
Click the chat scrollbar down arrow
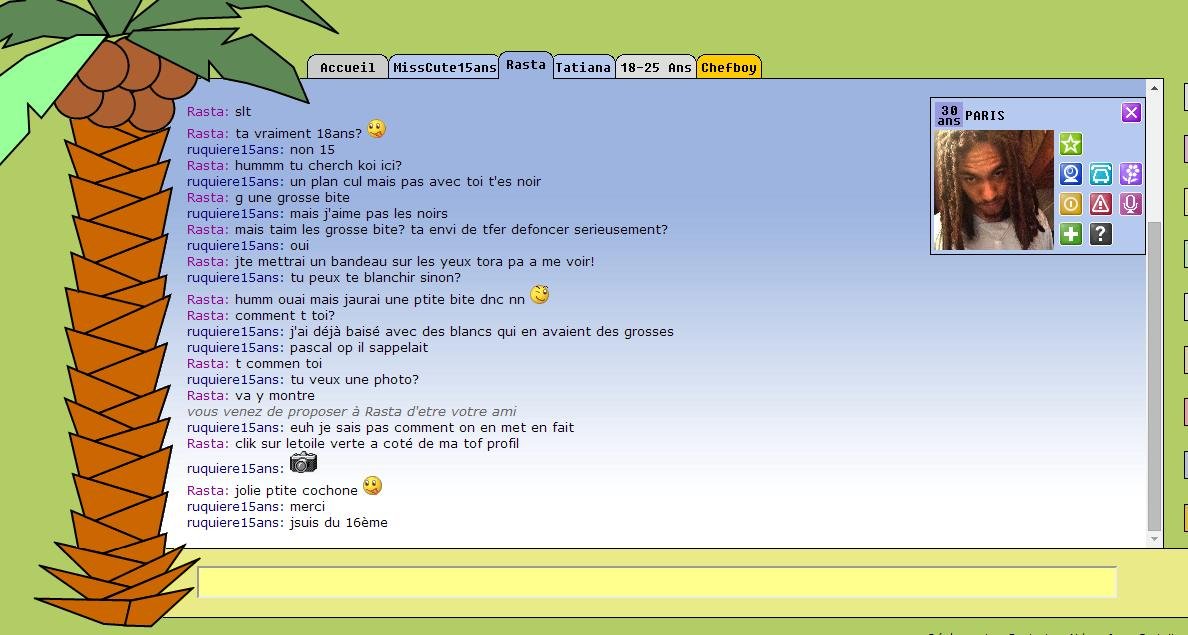pyautogui.click(x=1154, y=539)
